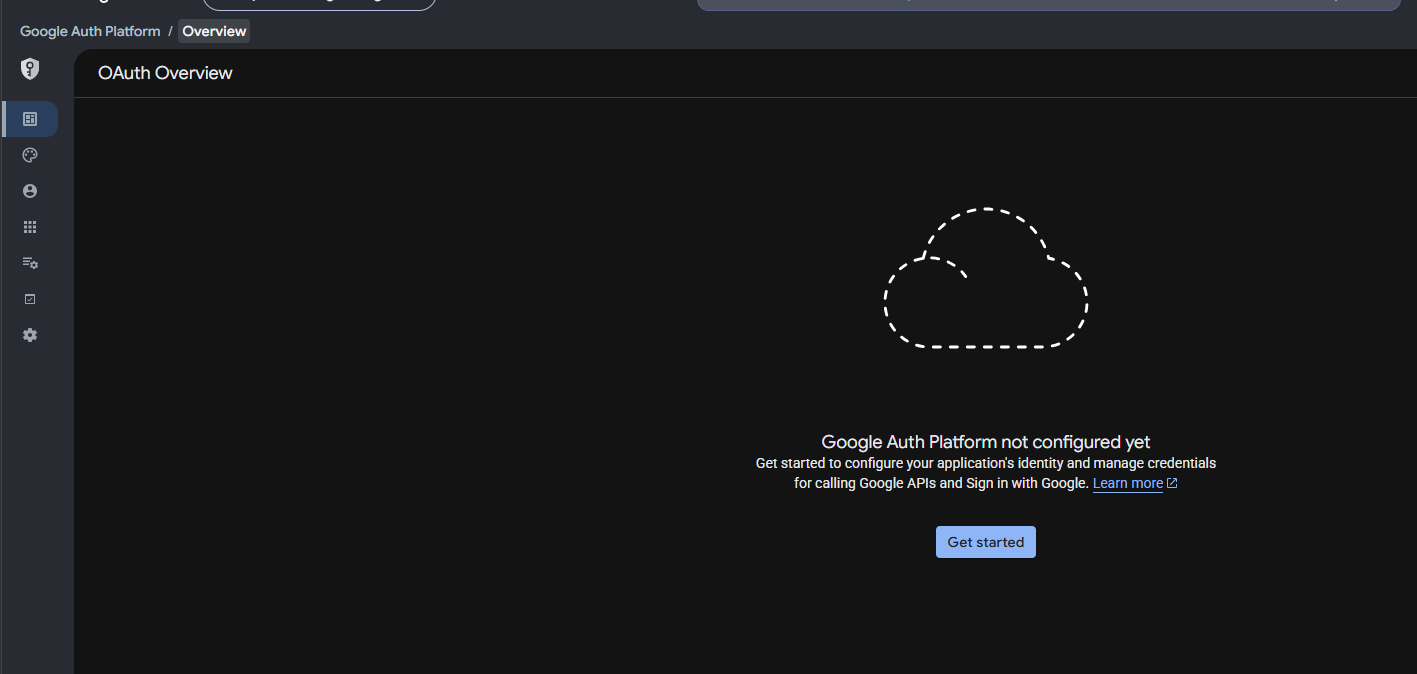Open Audience via the person icon
This screenshot has width=1417, height=674.
pyautogui.click(x=30, y=191)
